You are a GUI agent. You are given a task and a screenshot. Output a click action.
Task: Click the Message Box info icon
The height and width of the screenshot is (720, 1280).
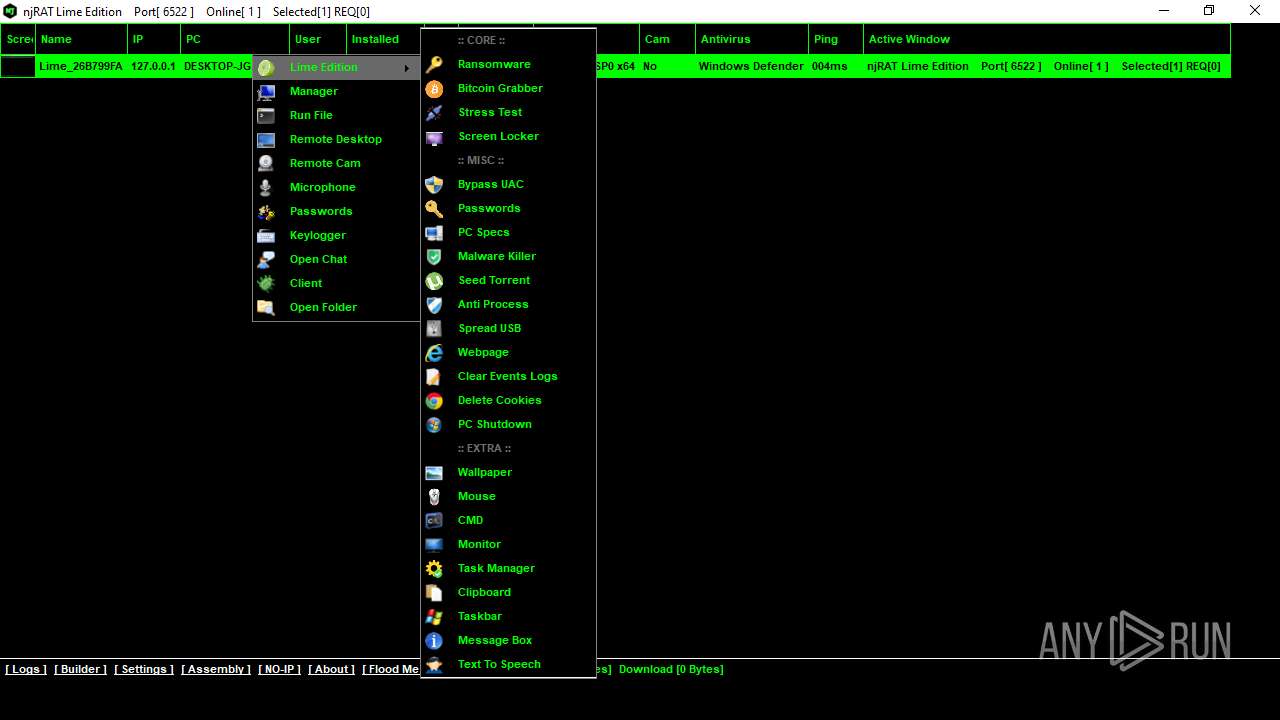(434, 641)
